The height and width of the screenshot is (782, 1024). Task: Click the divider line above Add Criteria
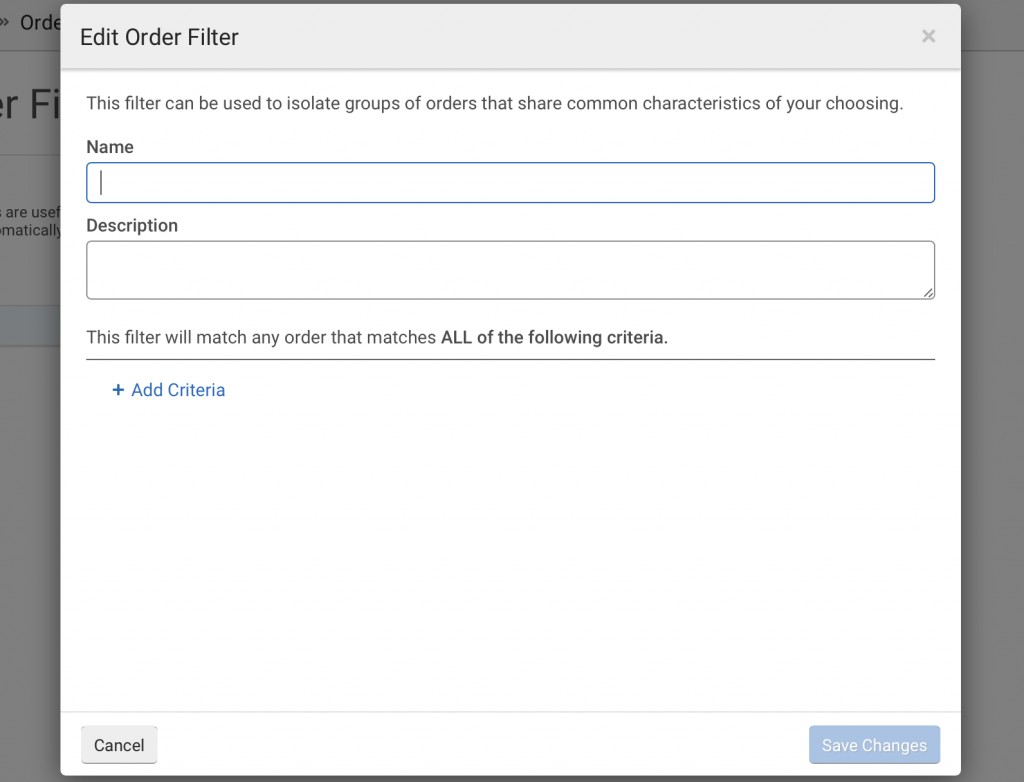[511, 356]
